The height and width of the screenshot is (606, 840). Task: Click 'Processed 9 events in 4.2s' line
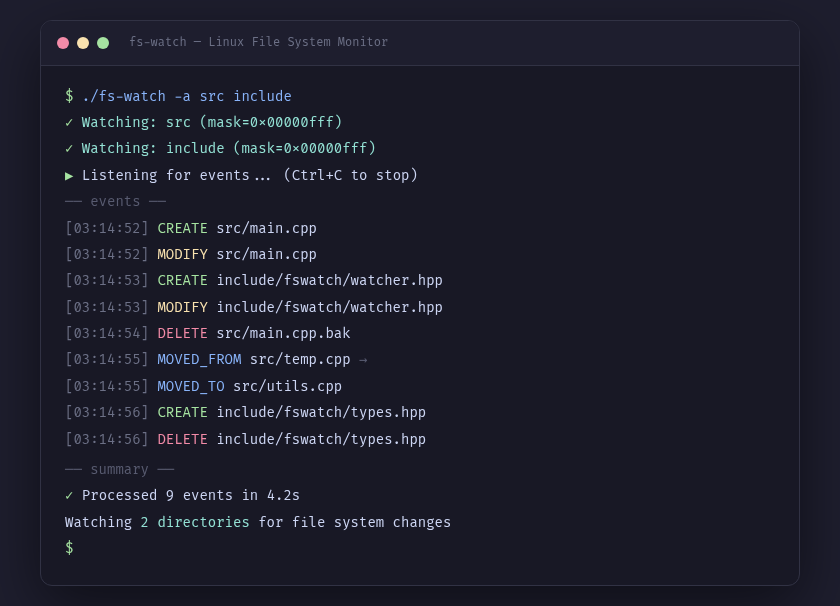(182, 496)
